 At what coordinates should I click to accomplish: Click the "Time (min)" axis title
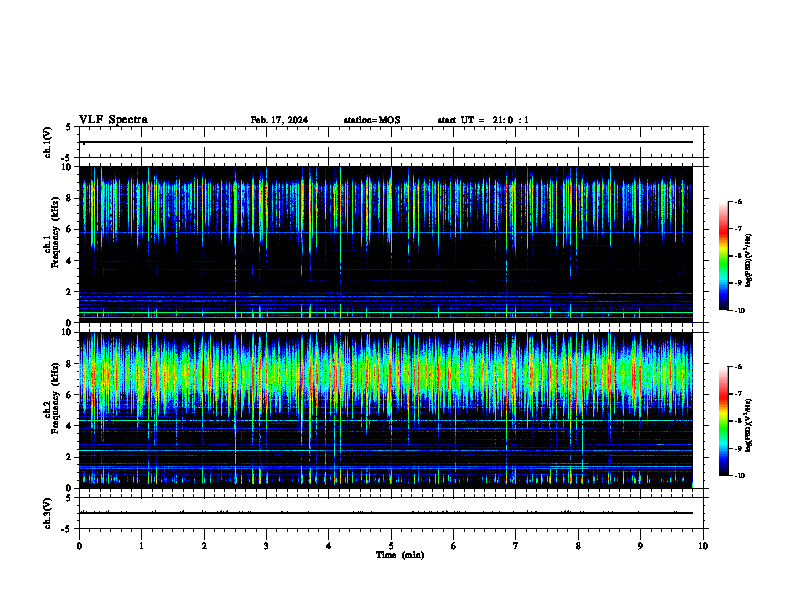400,554
